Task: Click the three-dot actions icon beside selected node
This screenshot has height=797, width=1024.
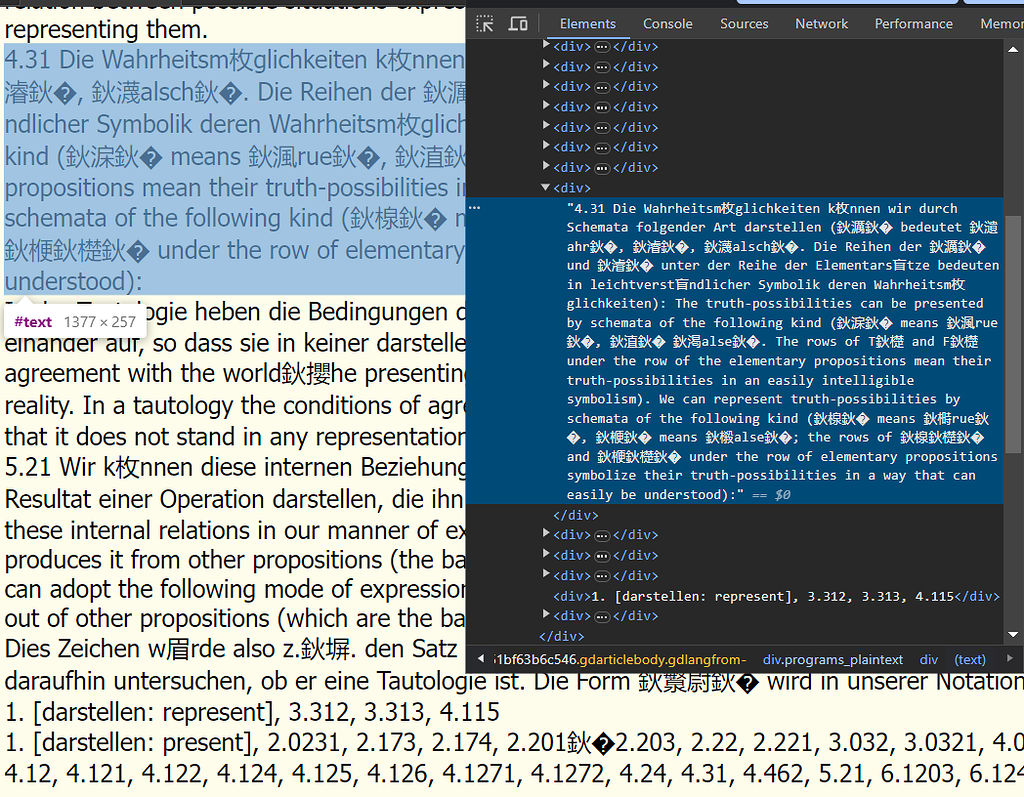Action: coord(475,208)
